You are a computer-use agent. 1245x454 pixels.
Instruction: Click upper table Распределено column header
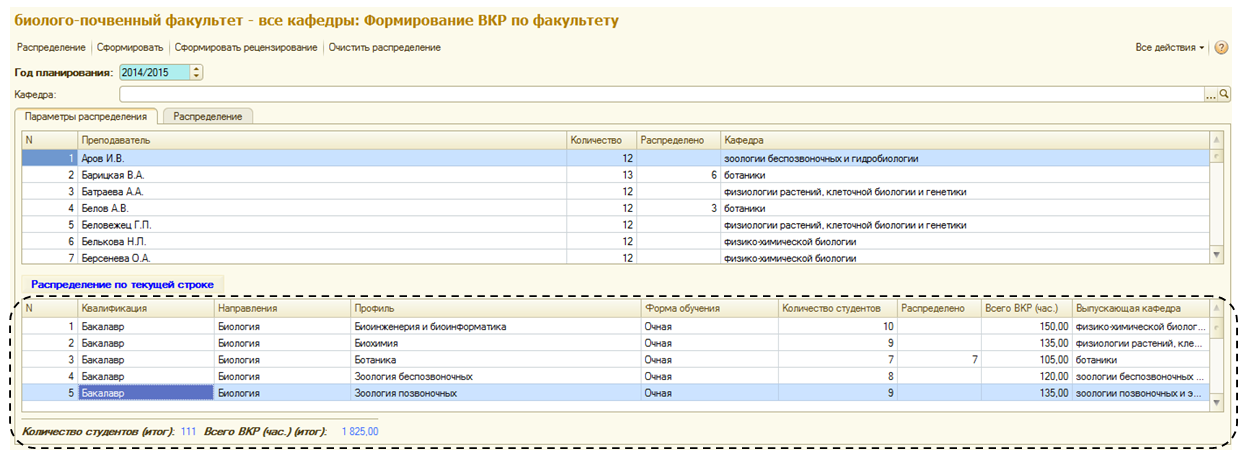tap(678, 141)
